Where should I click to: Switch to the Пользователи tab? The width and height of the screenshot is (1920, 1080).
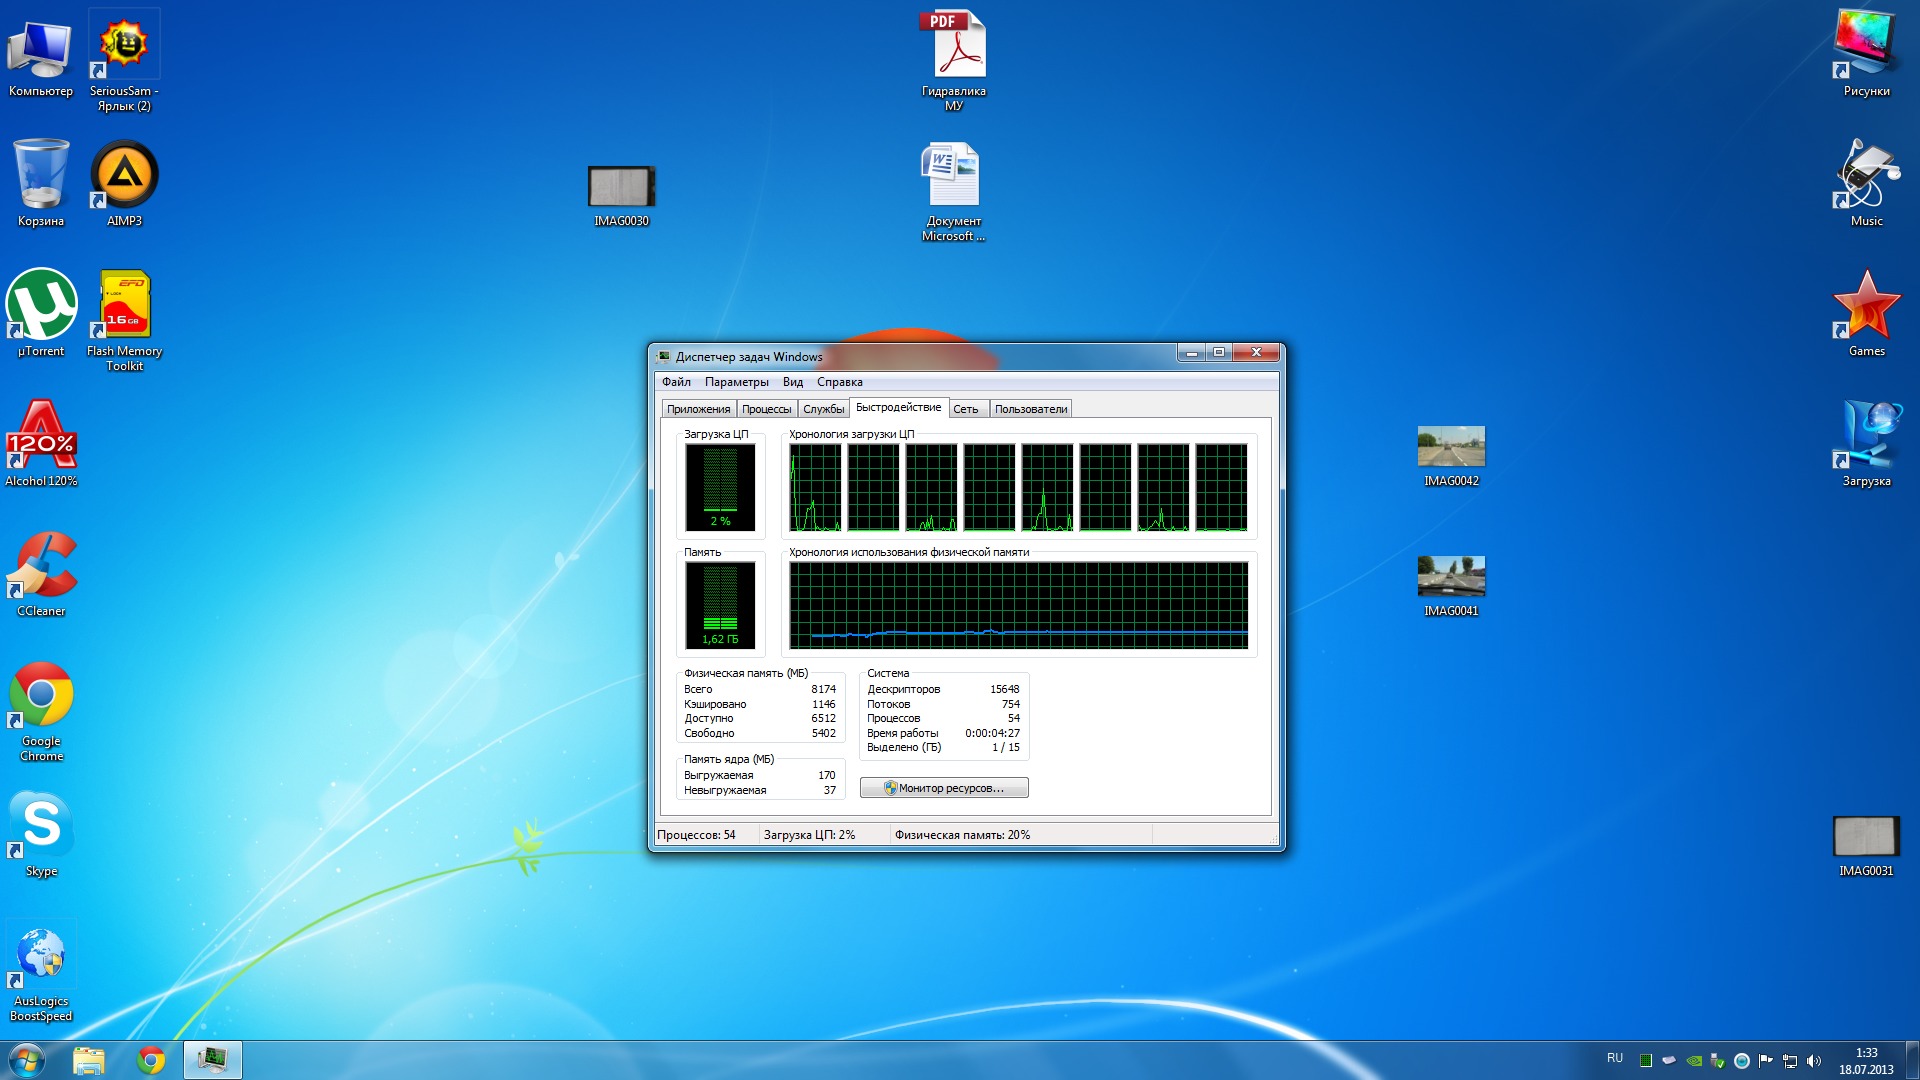click(x=1030, y=409)
